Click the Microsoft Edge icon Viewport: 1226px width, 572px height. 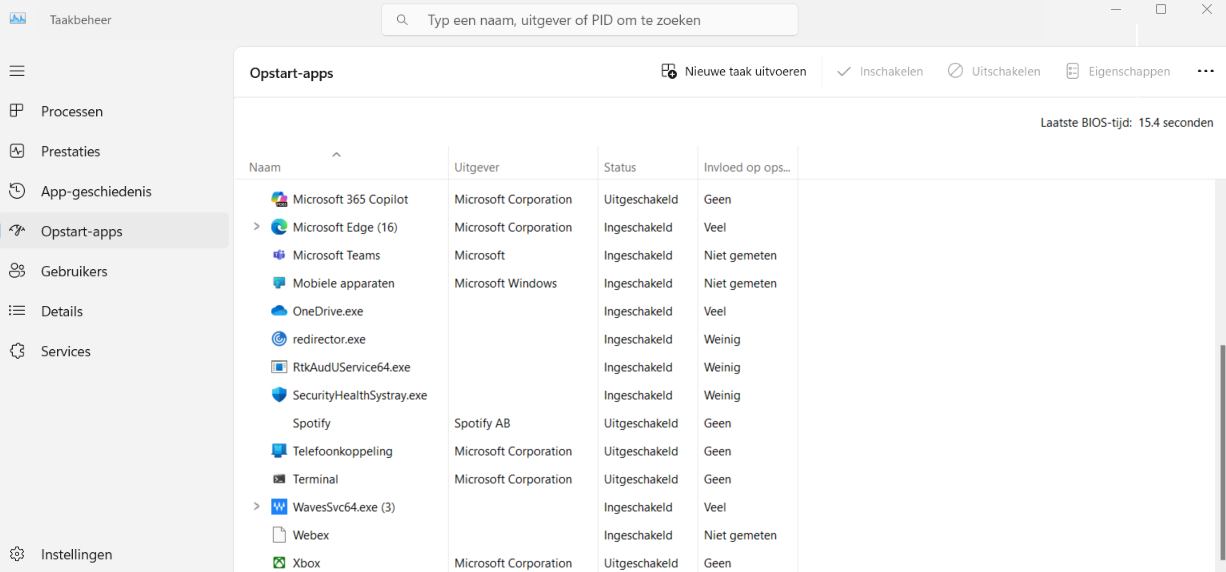279,227
